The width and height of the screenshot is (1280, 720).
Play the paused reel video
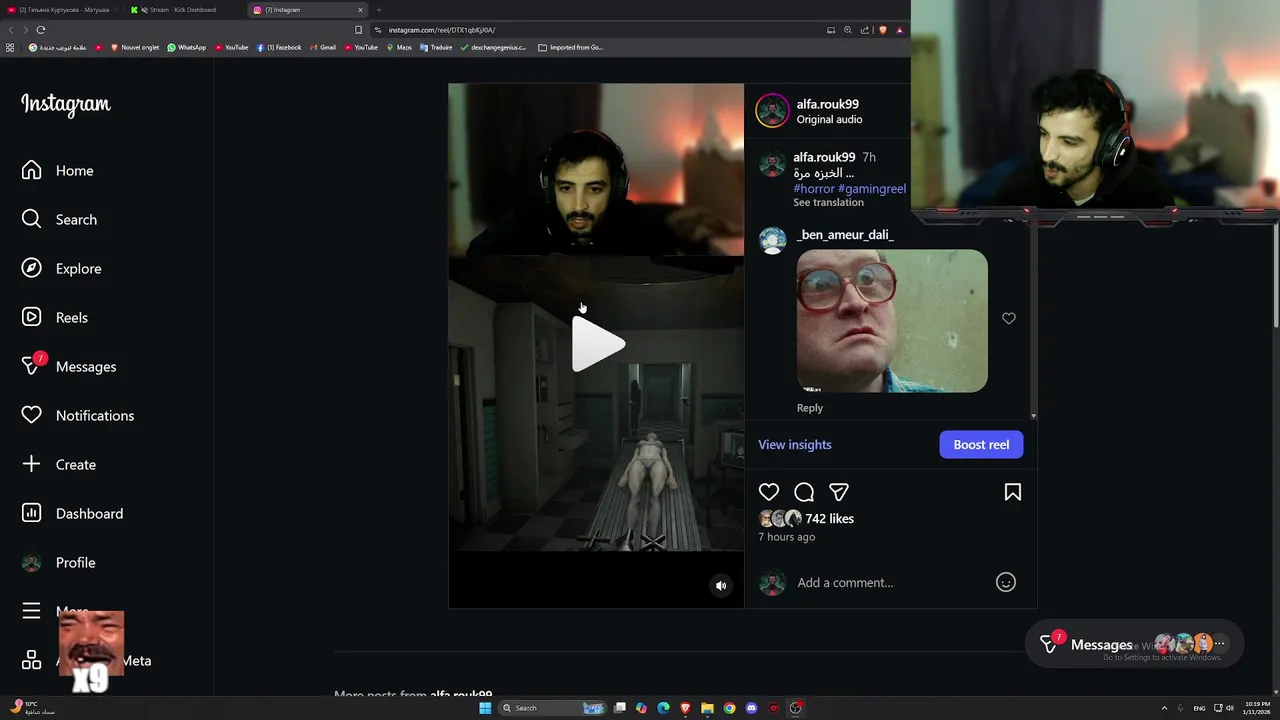tap(597, 345)
